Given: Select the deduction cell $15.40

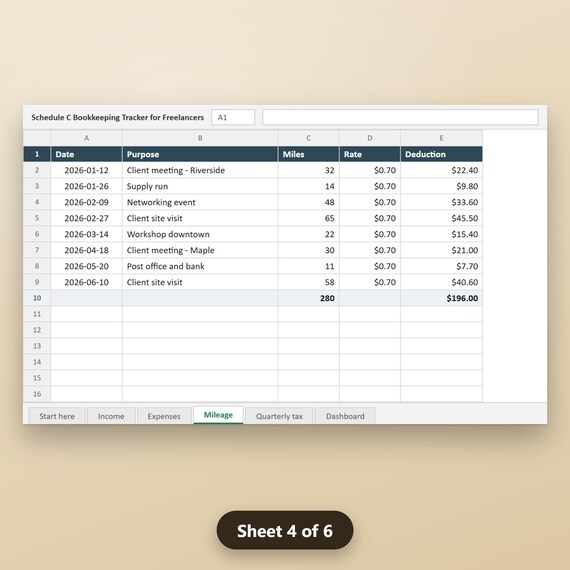Looking at the screenshot, I should pyautogui.click(x=441, y=234).
